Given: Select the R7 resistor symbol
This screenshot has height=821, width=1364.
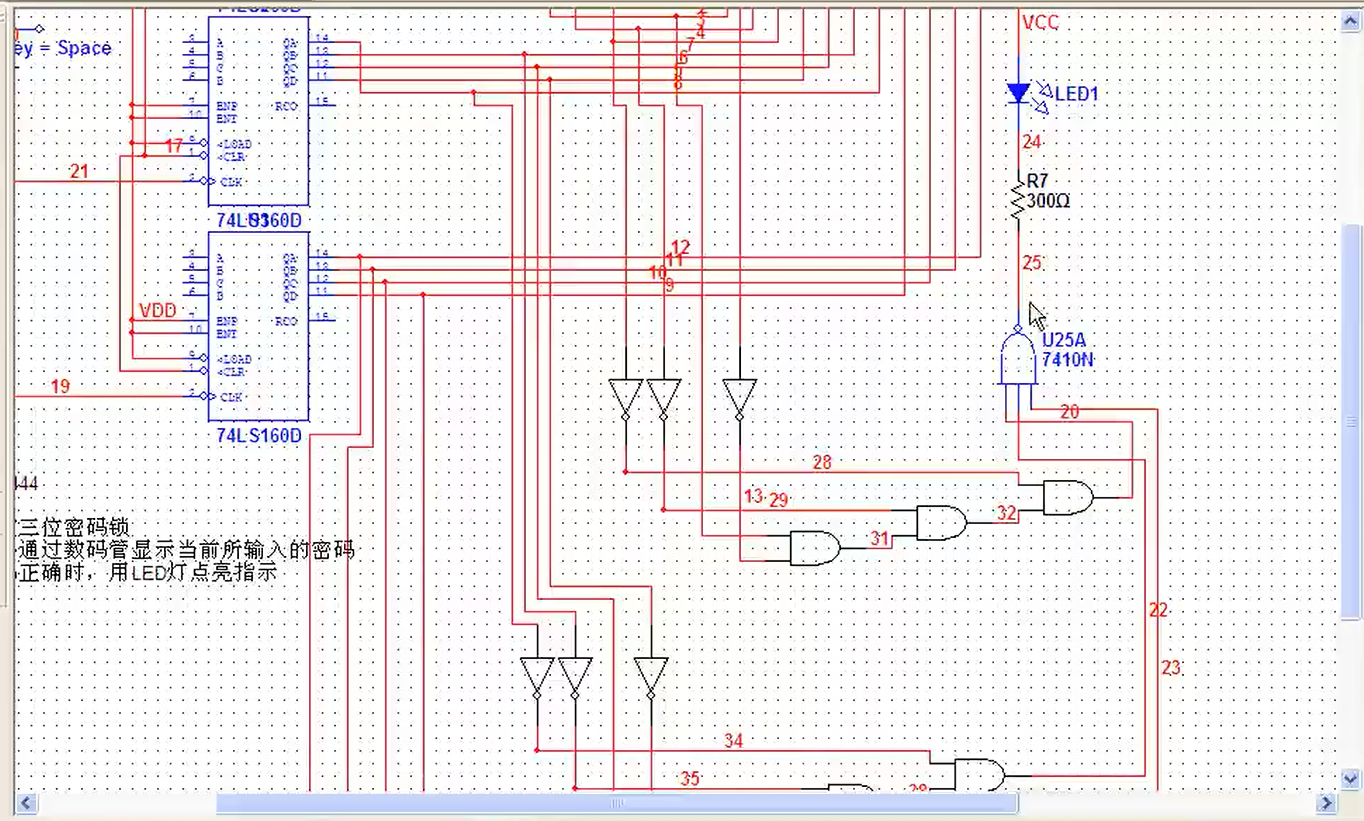Looking at the screenshot, I should [1018, 200].
